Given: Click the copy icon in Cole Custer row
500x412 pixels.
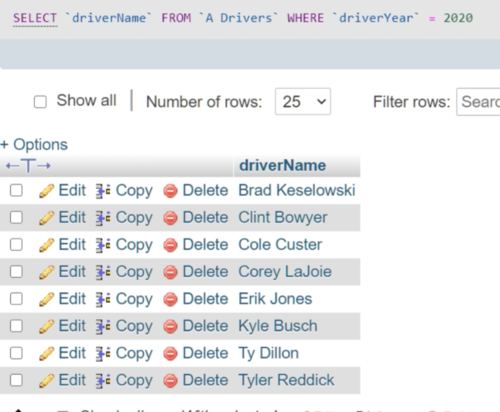Looking at the screenshot, I should click(x=103, y=245).
